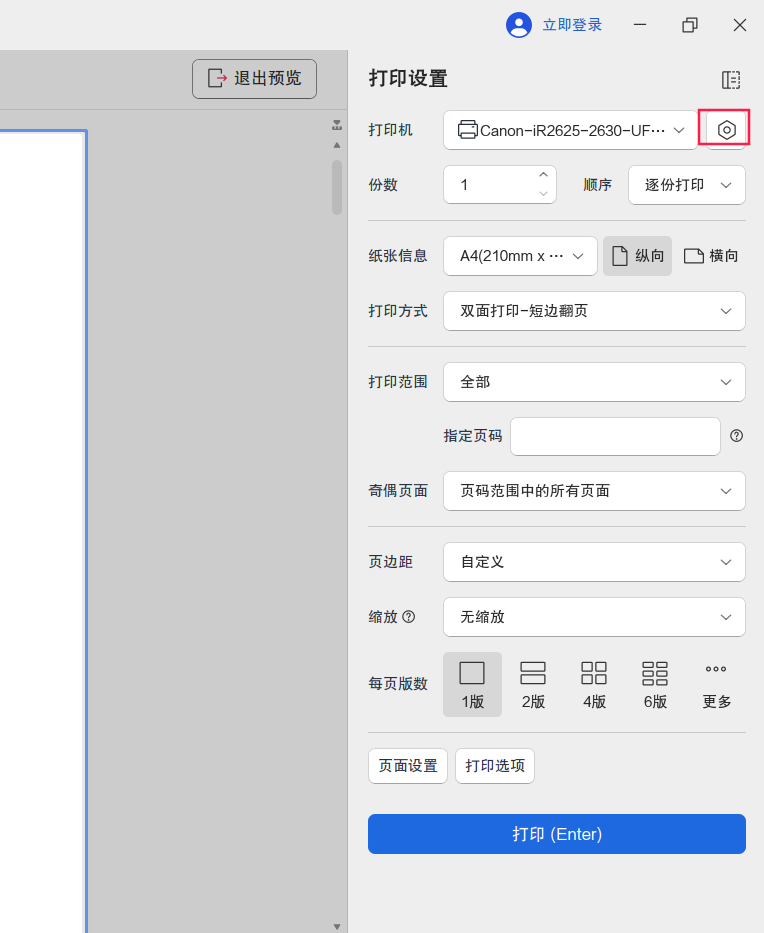This screenshot has height=933, width=764.
Task: Toggle the print settings panel layout icon
Action: click(731, 80)
